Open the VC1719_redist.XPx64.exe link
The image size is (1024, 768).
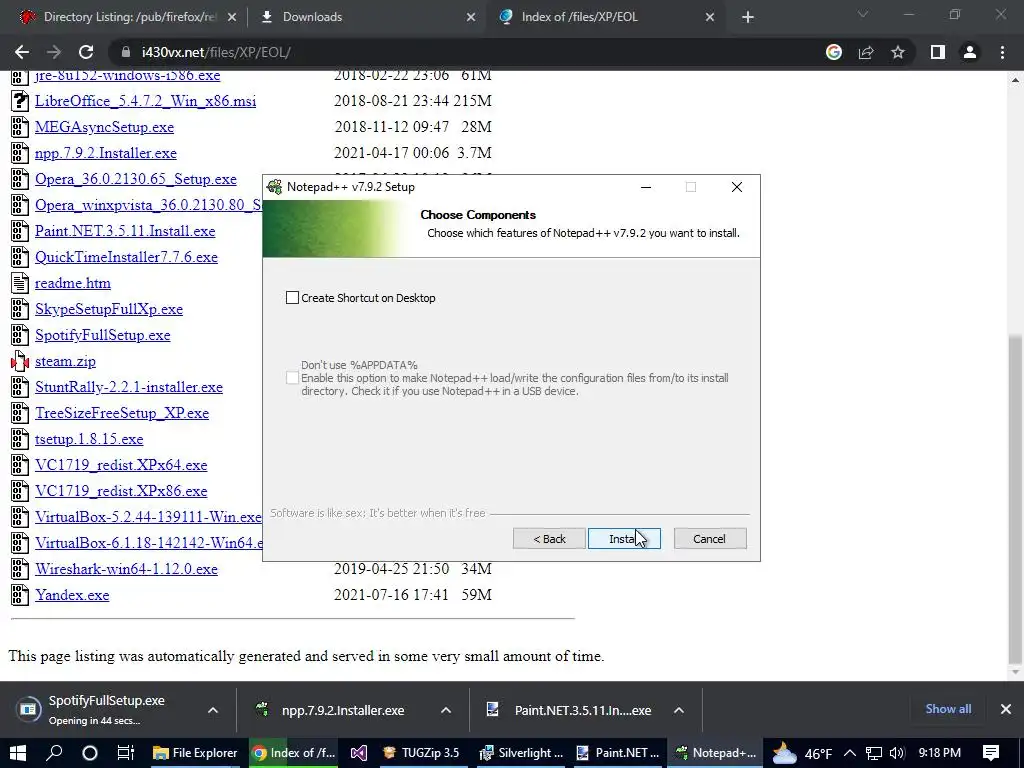coord(121,465)
